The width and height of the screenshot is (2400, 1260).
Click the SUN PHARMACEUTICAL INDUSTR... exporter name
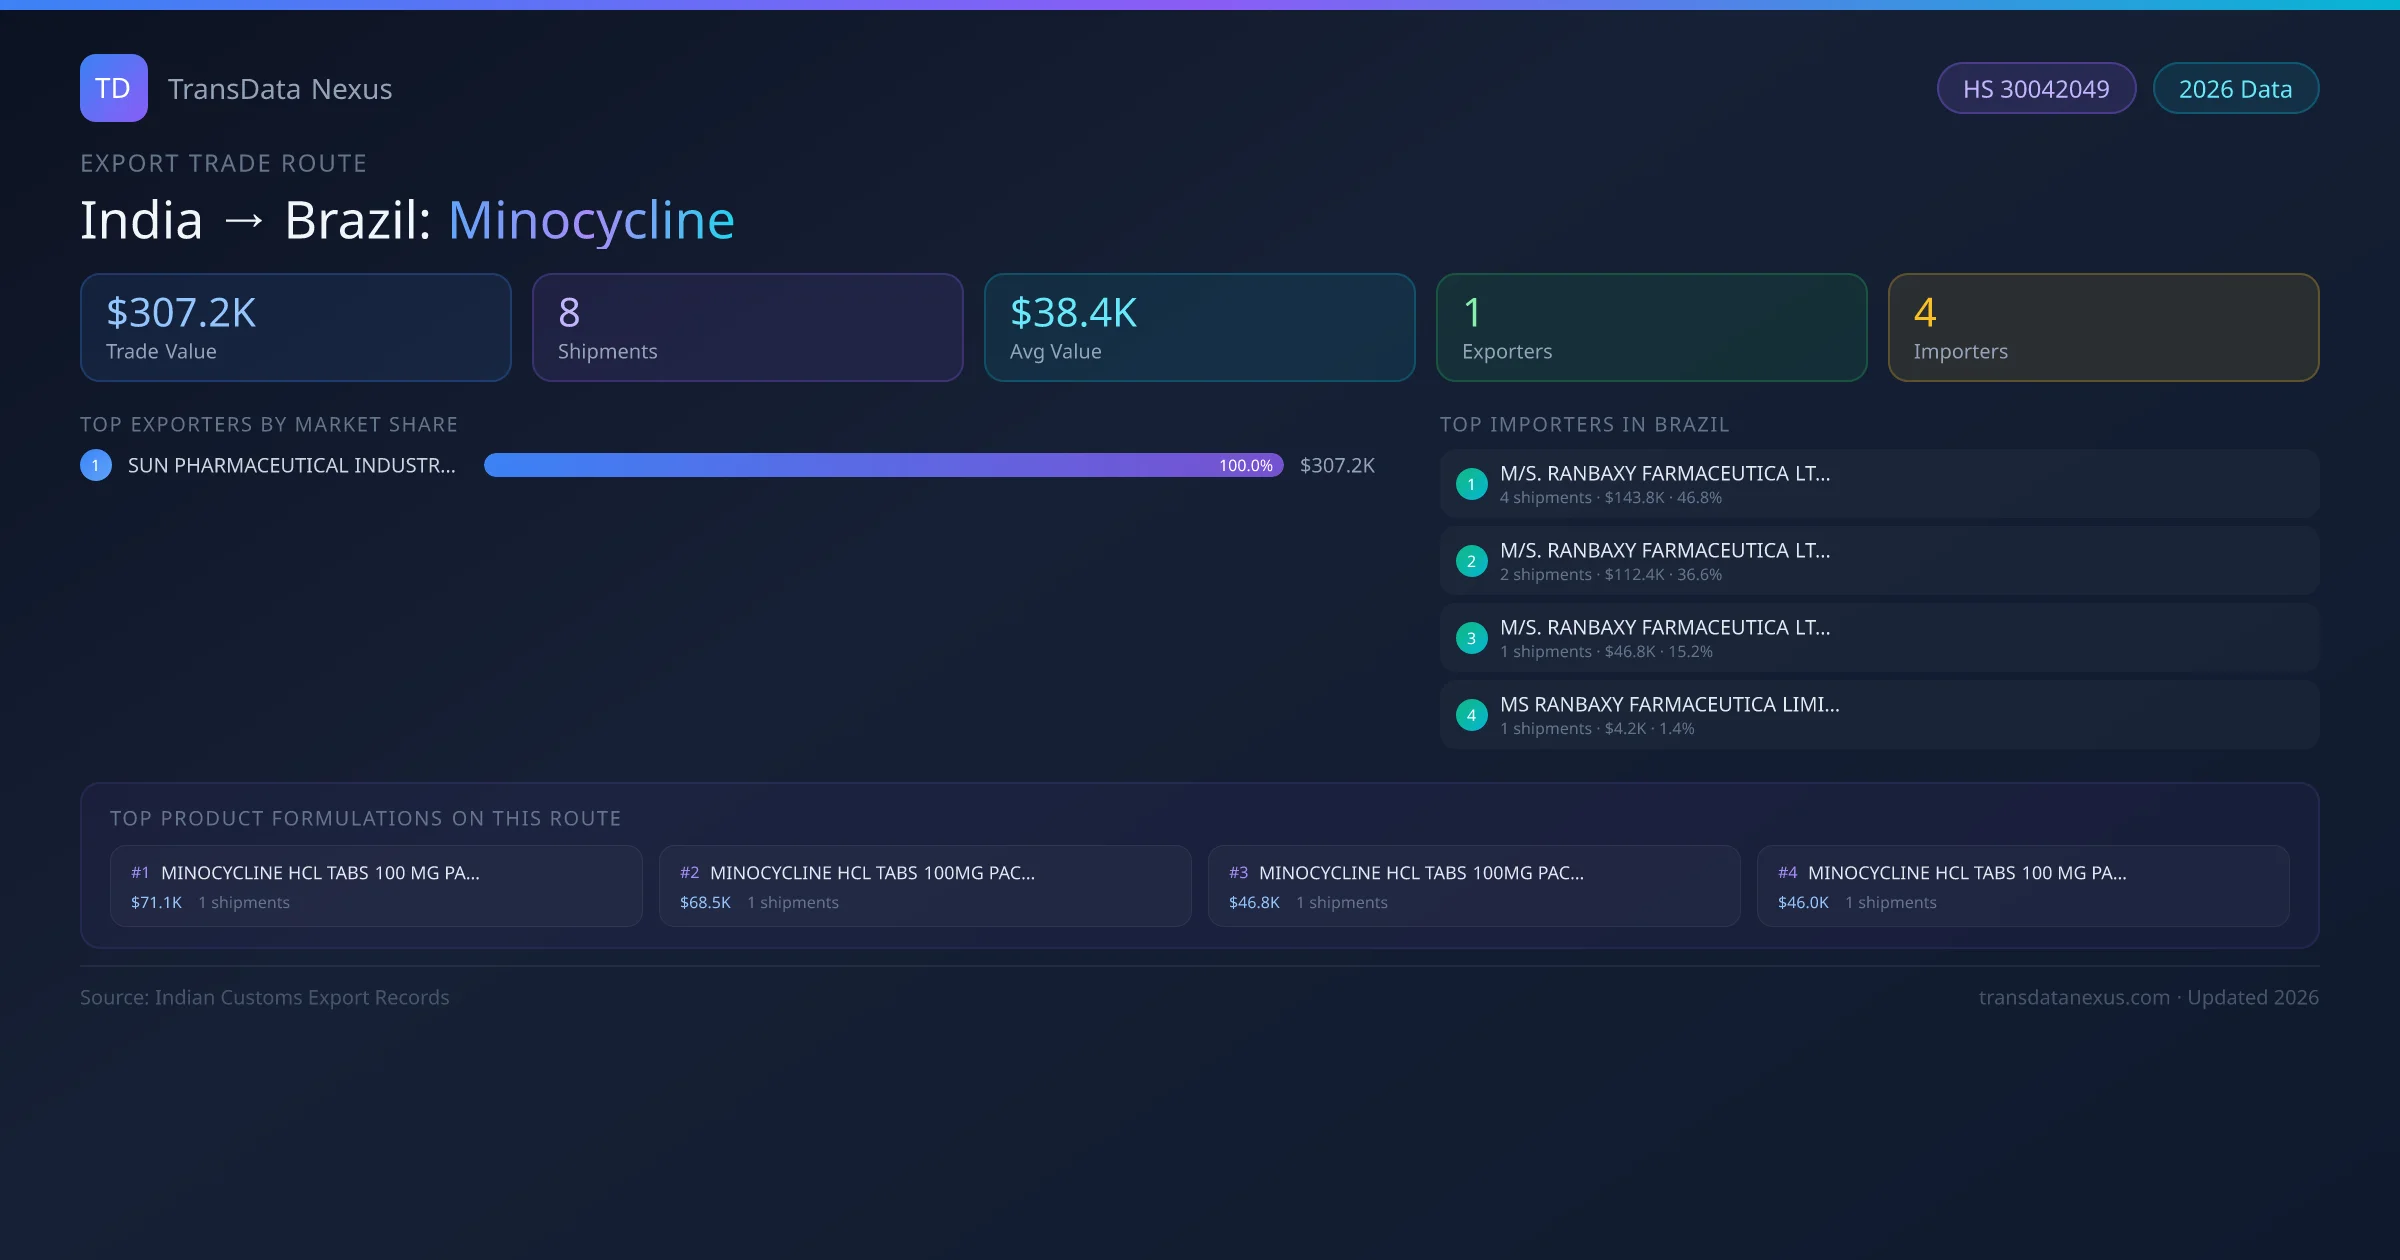coord(291,465)
